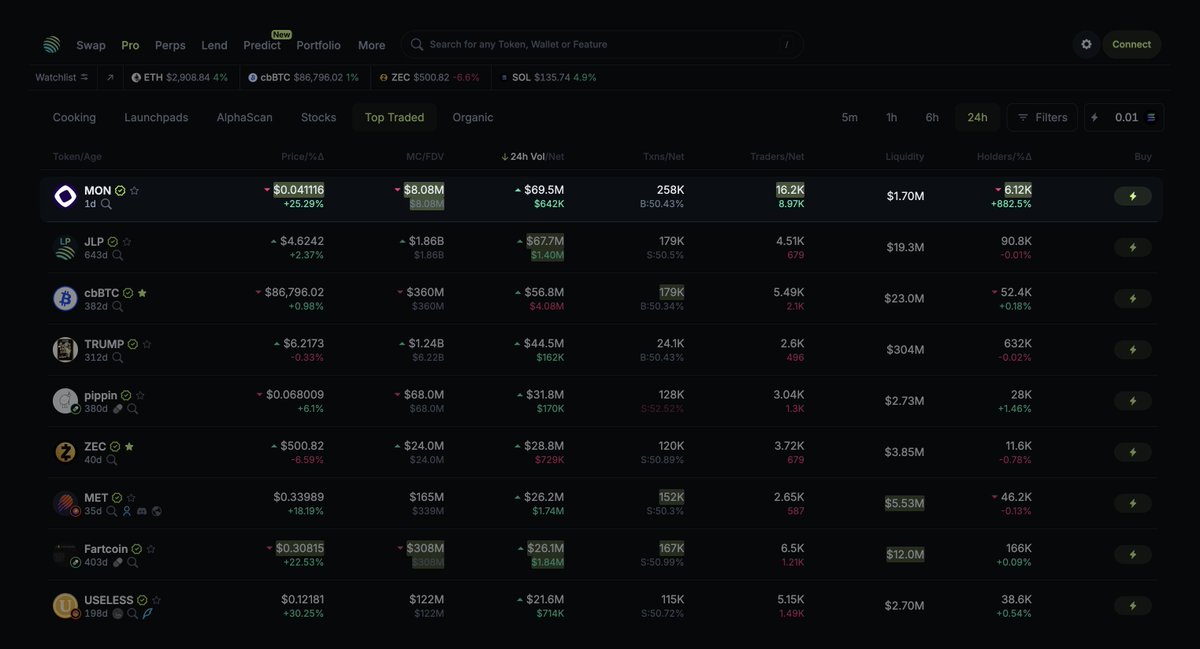Screen dimensions: 1200x649
Task: Sort by Liquidity column header
Action: coord(905,157)
